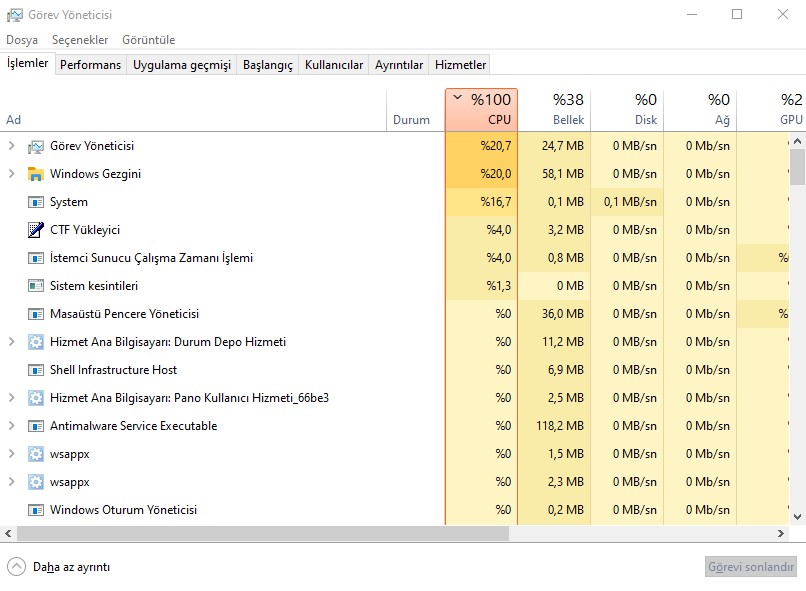Expand Hizmet Ana Bilgisayarı: Durum Depo Hizmeti
Screen dimensions: 806x591
pos(11,342)
